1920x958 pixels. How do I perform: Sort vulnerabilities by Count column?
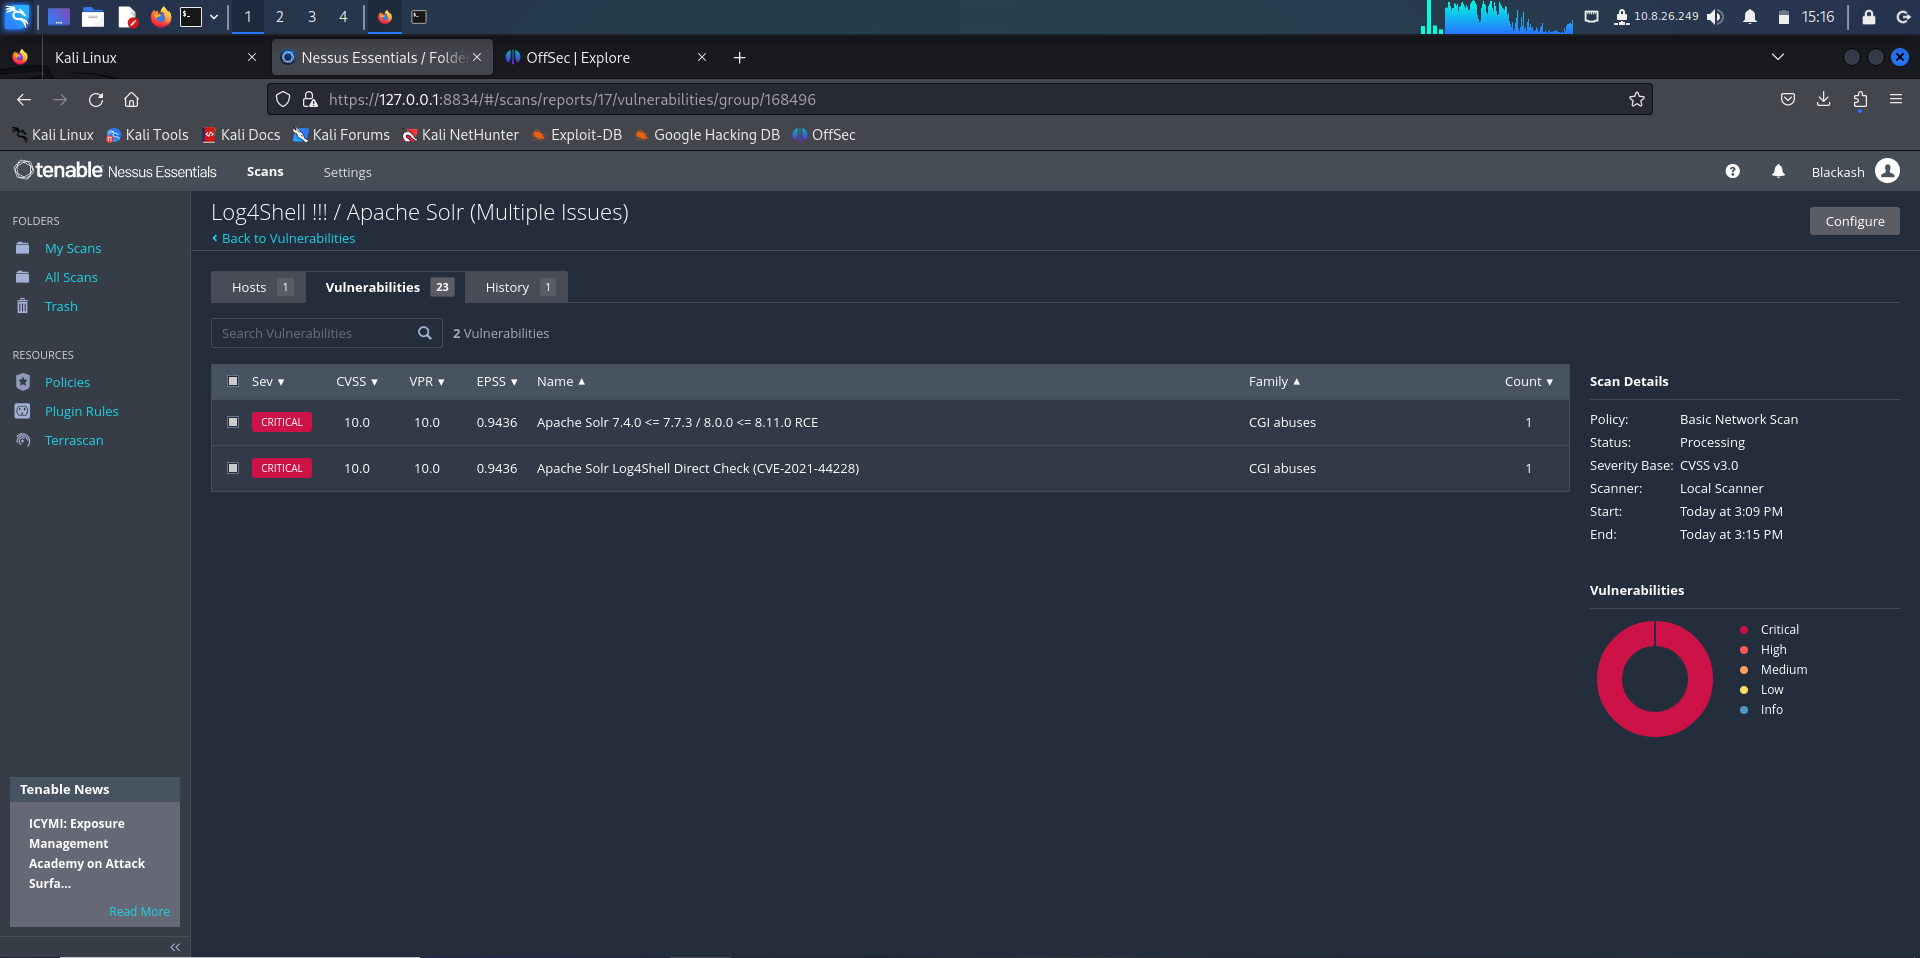tap(1529, 381)
